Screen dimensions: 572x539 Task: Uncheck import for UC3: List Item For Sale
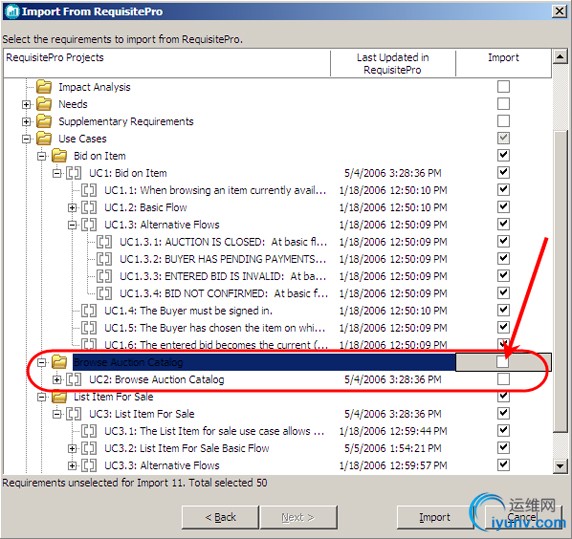[503, 413]
